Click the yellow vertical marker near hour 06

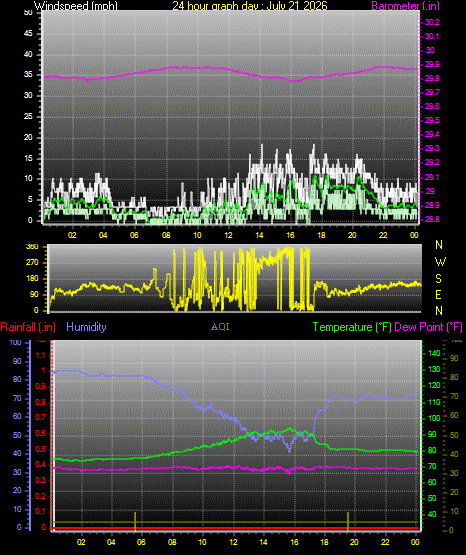click(x=135, y=521)
